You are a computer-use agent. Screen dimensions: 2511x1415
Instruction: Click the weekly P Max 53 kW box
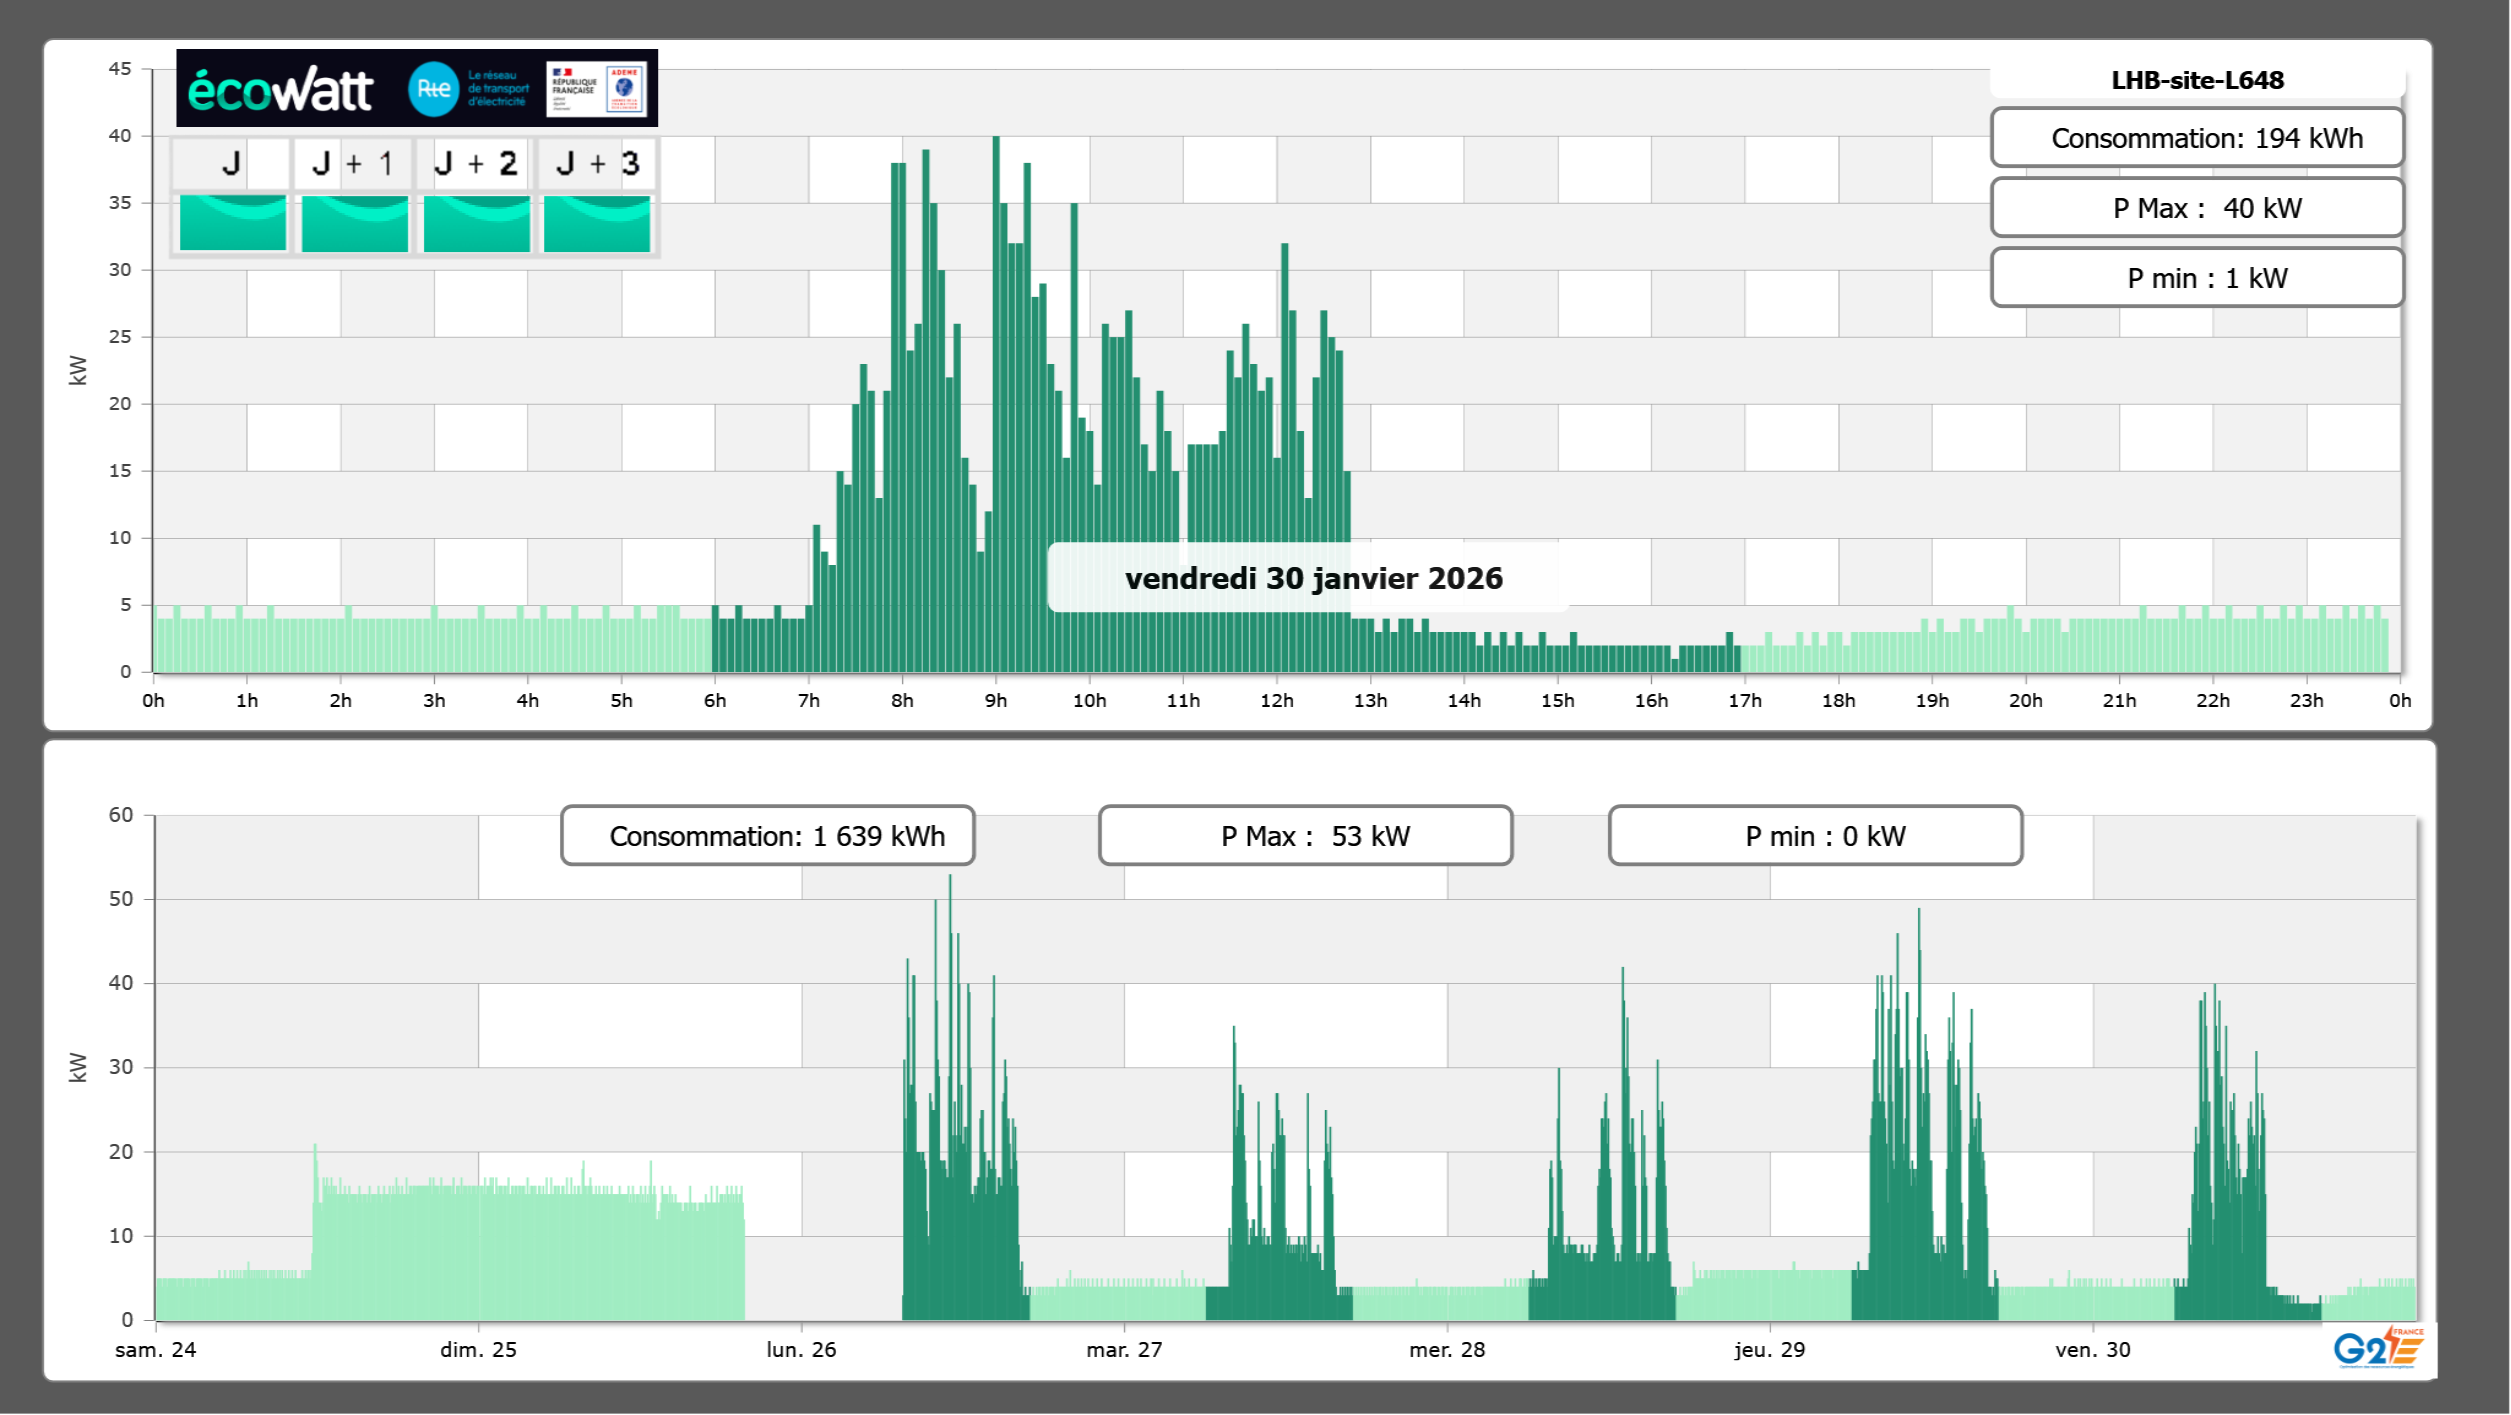(1305, 836)
